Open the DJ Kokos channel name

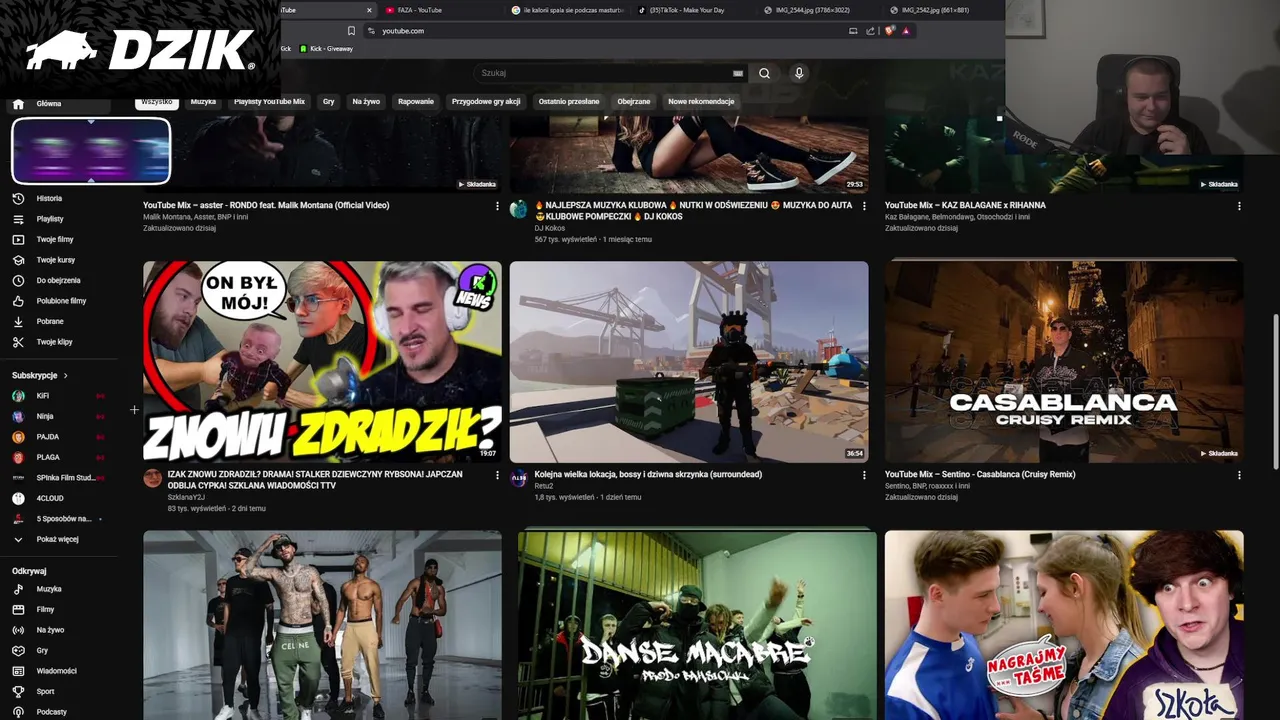[x=550, y=228]
